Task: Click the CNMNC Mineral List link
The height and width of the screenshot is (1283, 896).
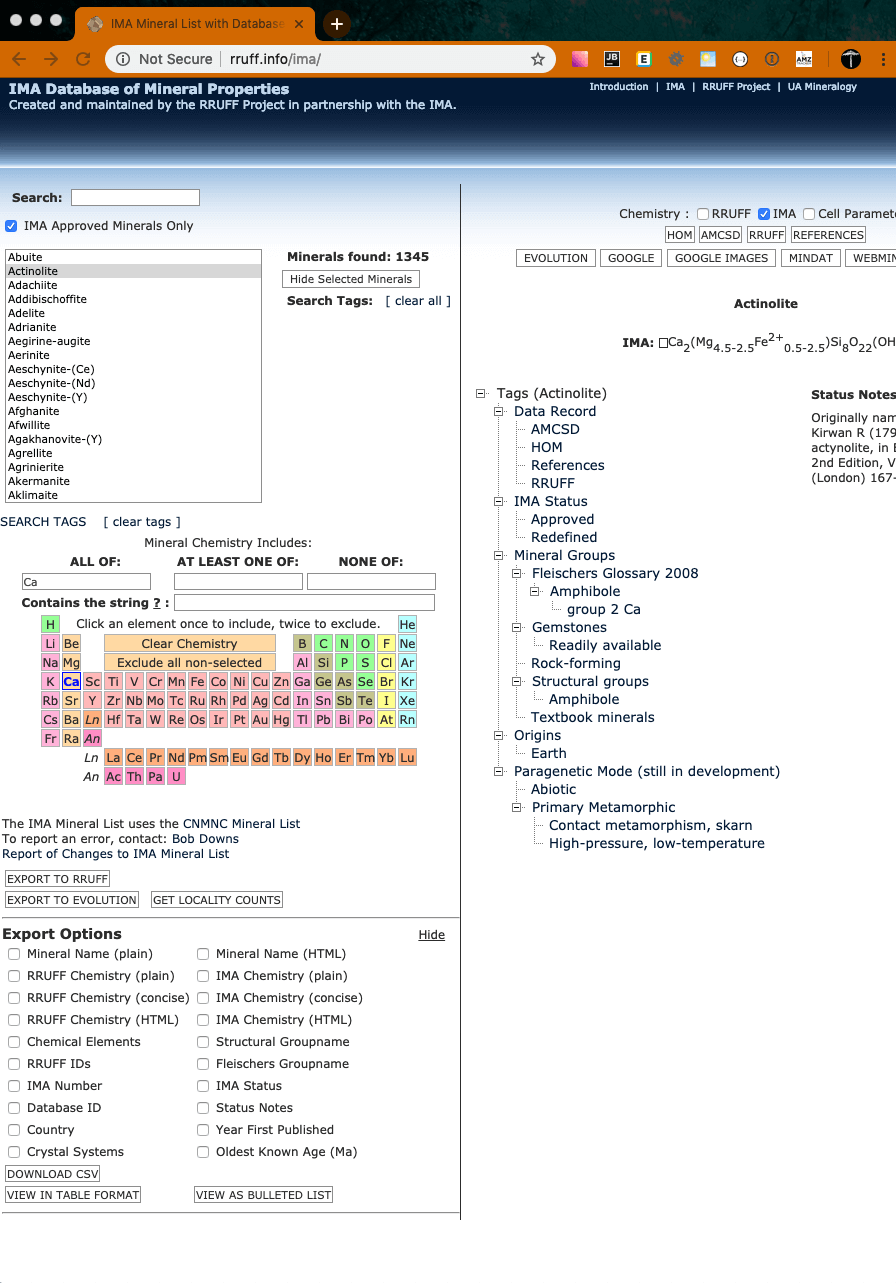Action: click(x=241, y=824)
